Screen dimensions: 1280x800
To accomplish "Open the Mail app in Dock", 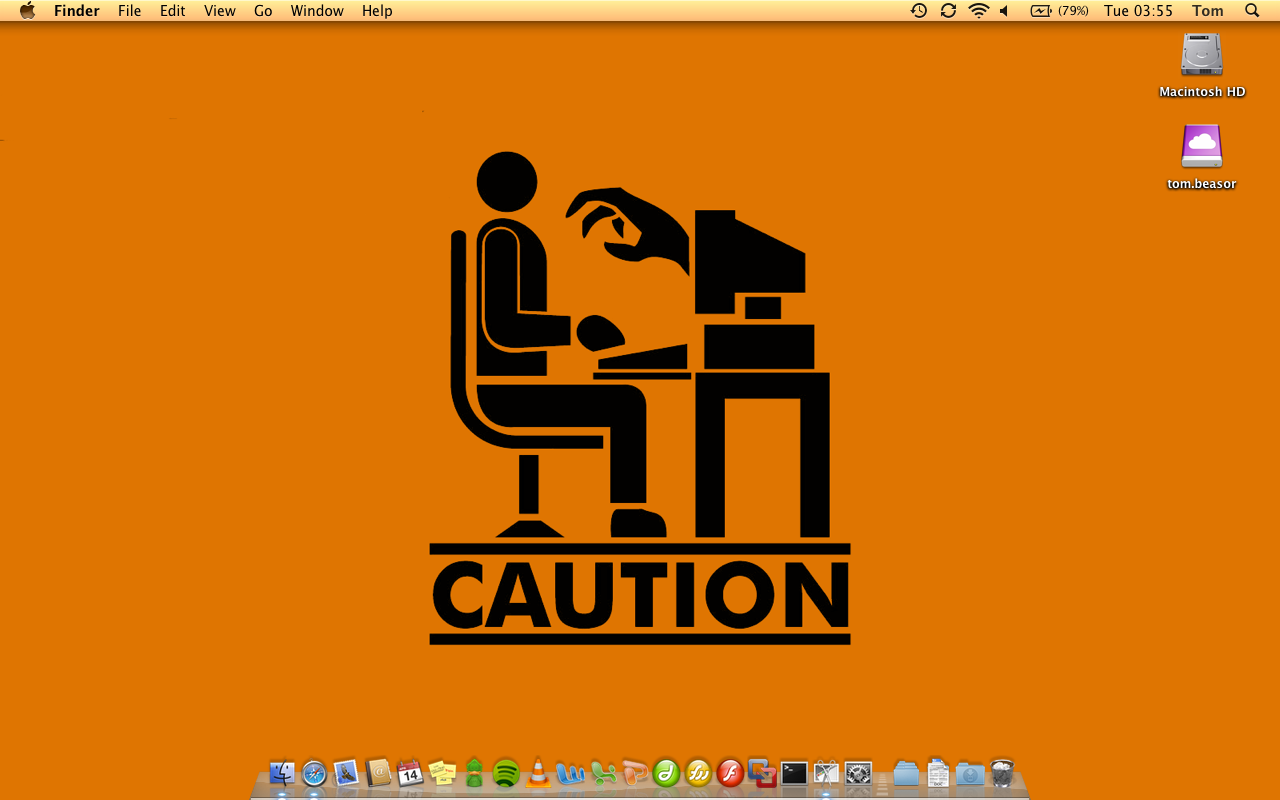I will click(346, 773).
